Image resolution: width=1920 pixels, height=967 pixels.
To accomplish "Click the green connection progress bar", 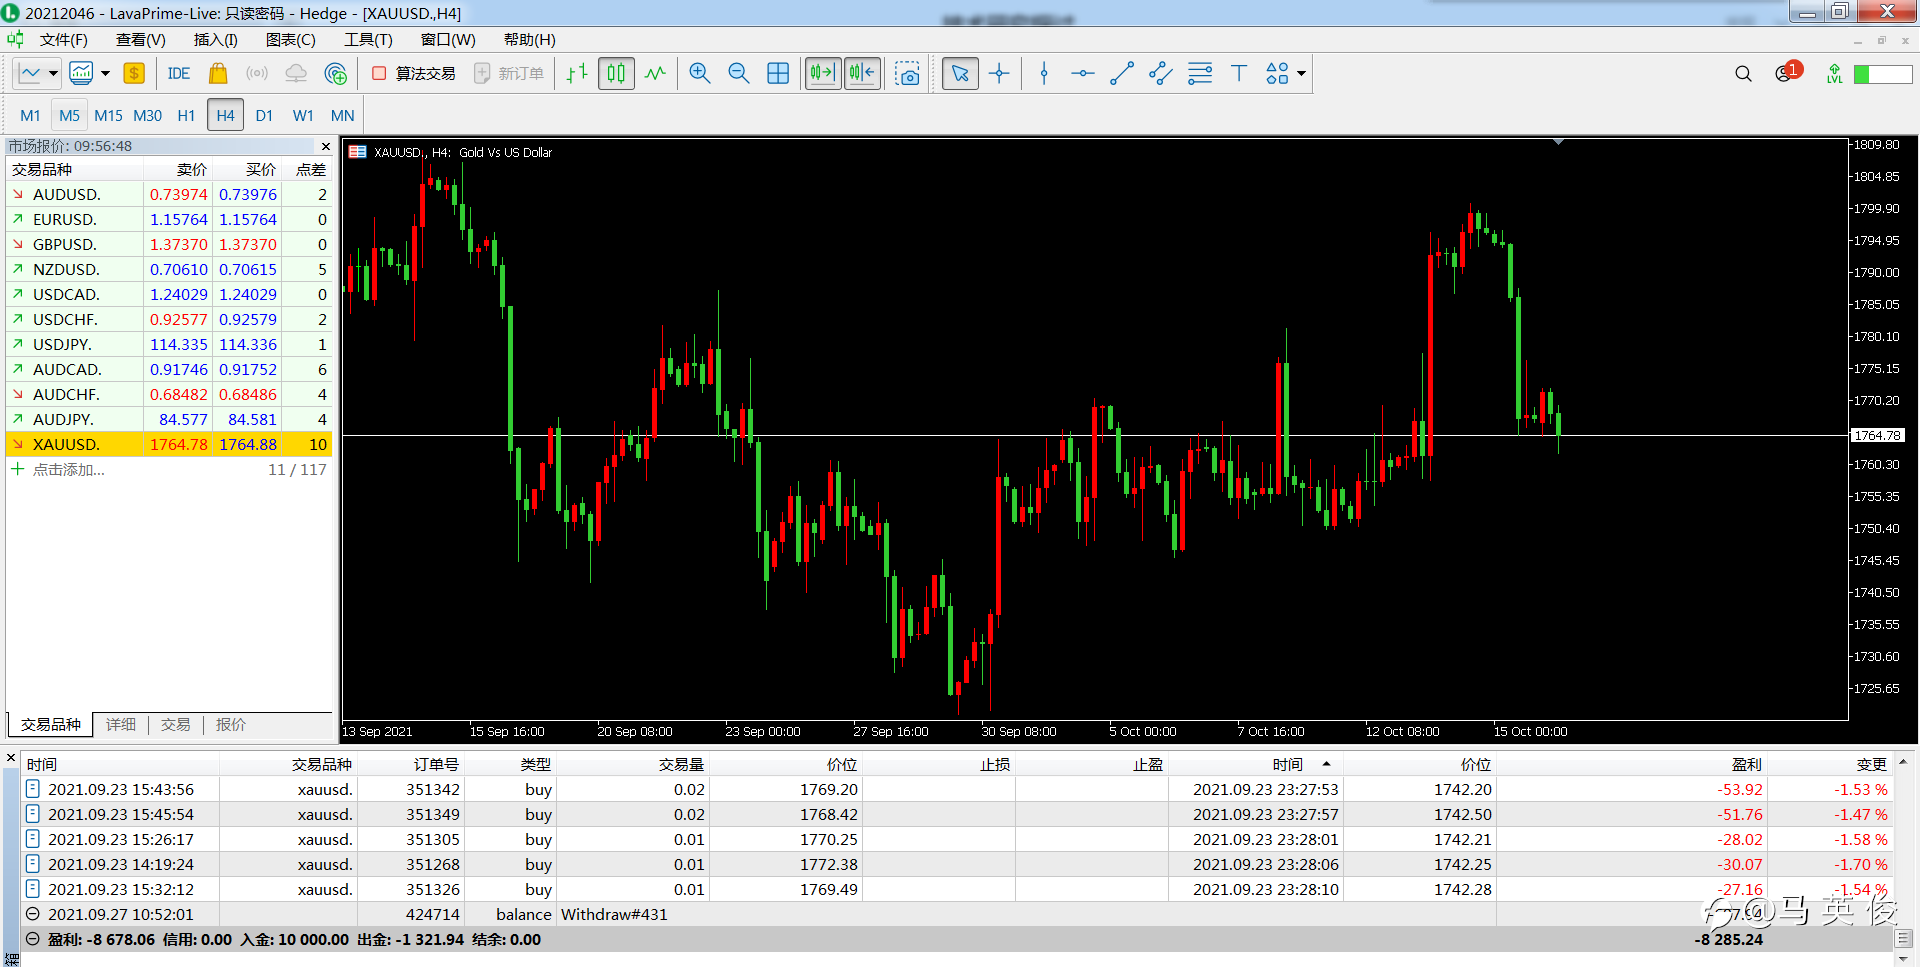I will (x=1883, y=75).
